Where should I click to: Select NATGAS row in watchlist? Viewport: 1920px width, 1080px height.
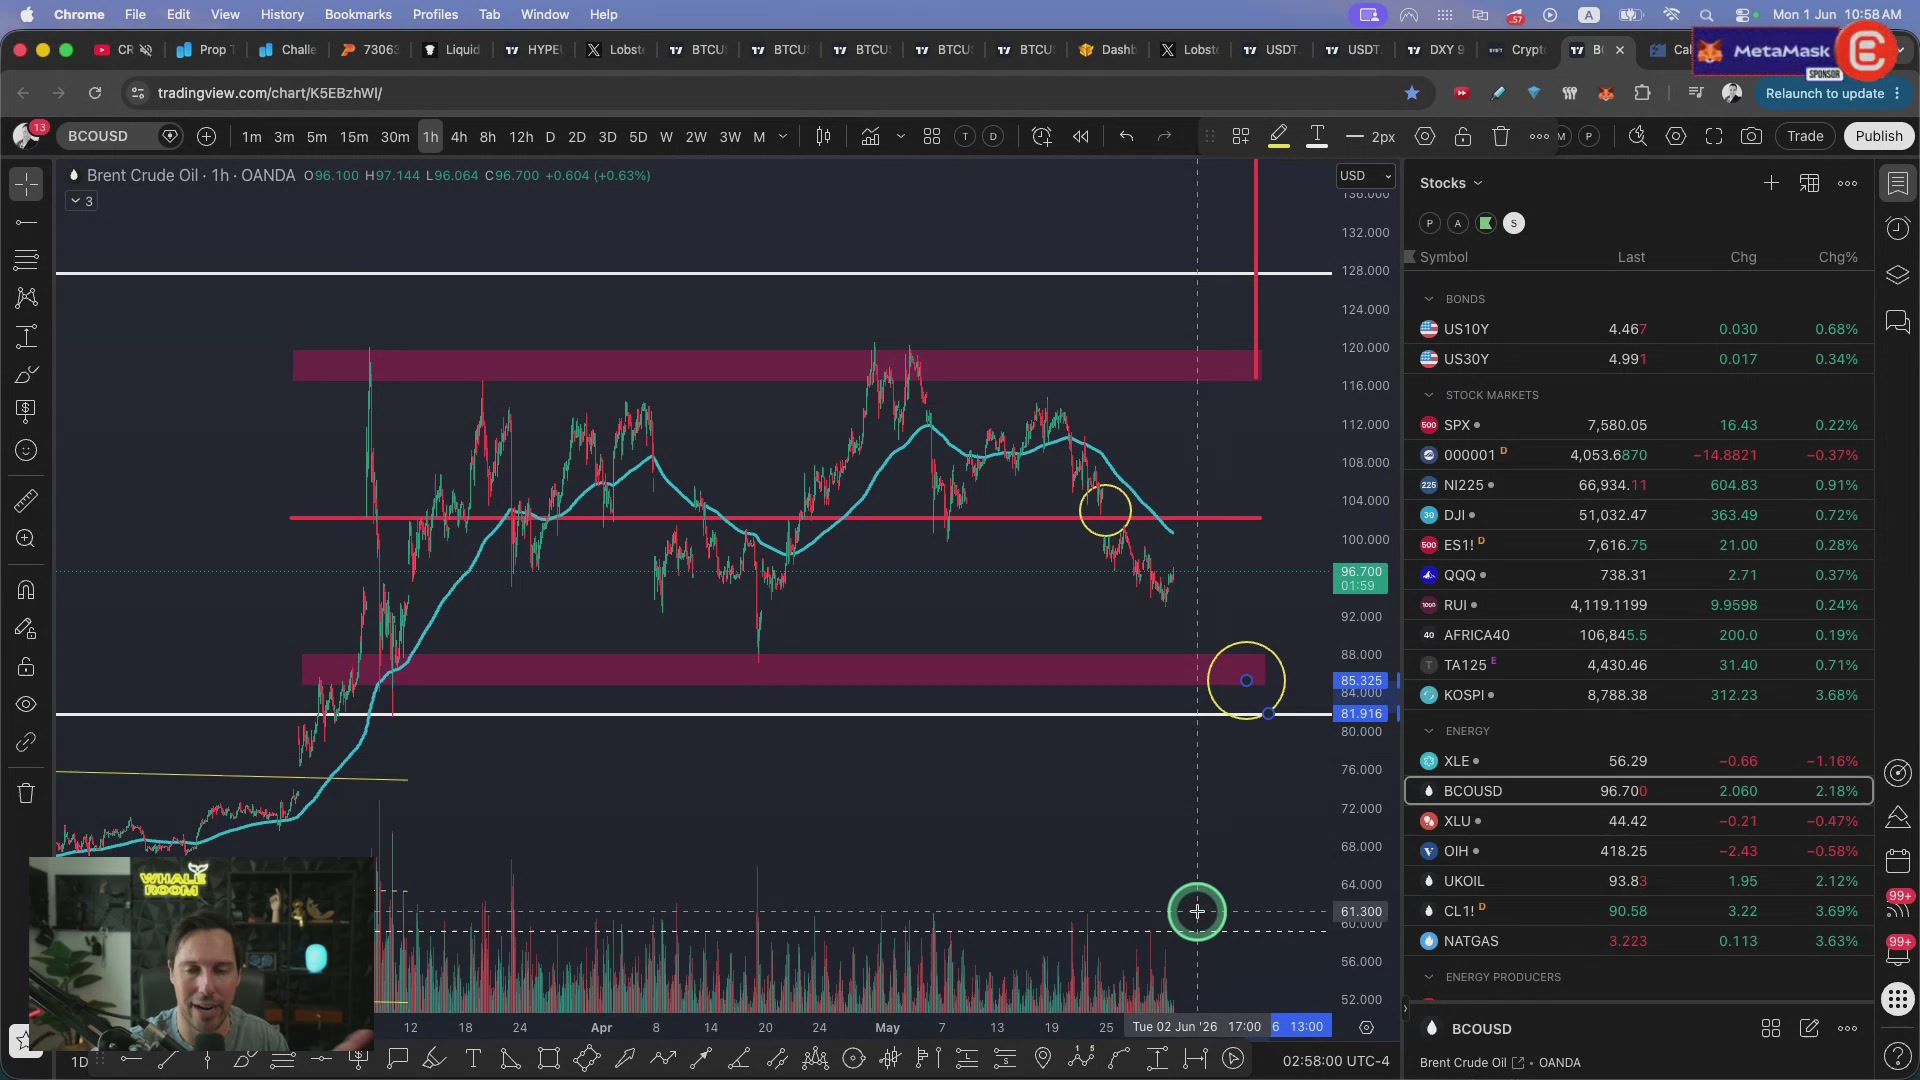pos(1638,941)
